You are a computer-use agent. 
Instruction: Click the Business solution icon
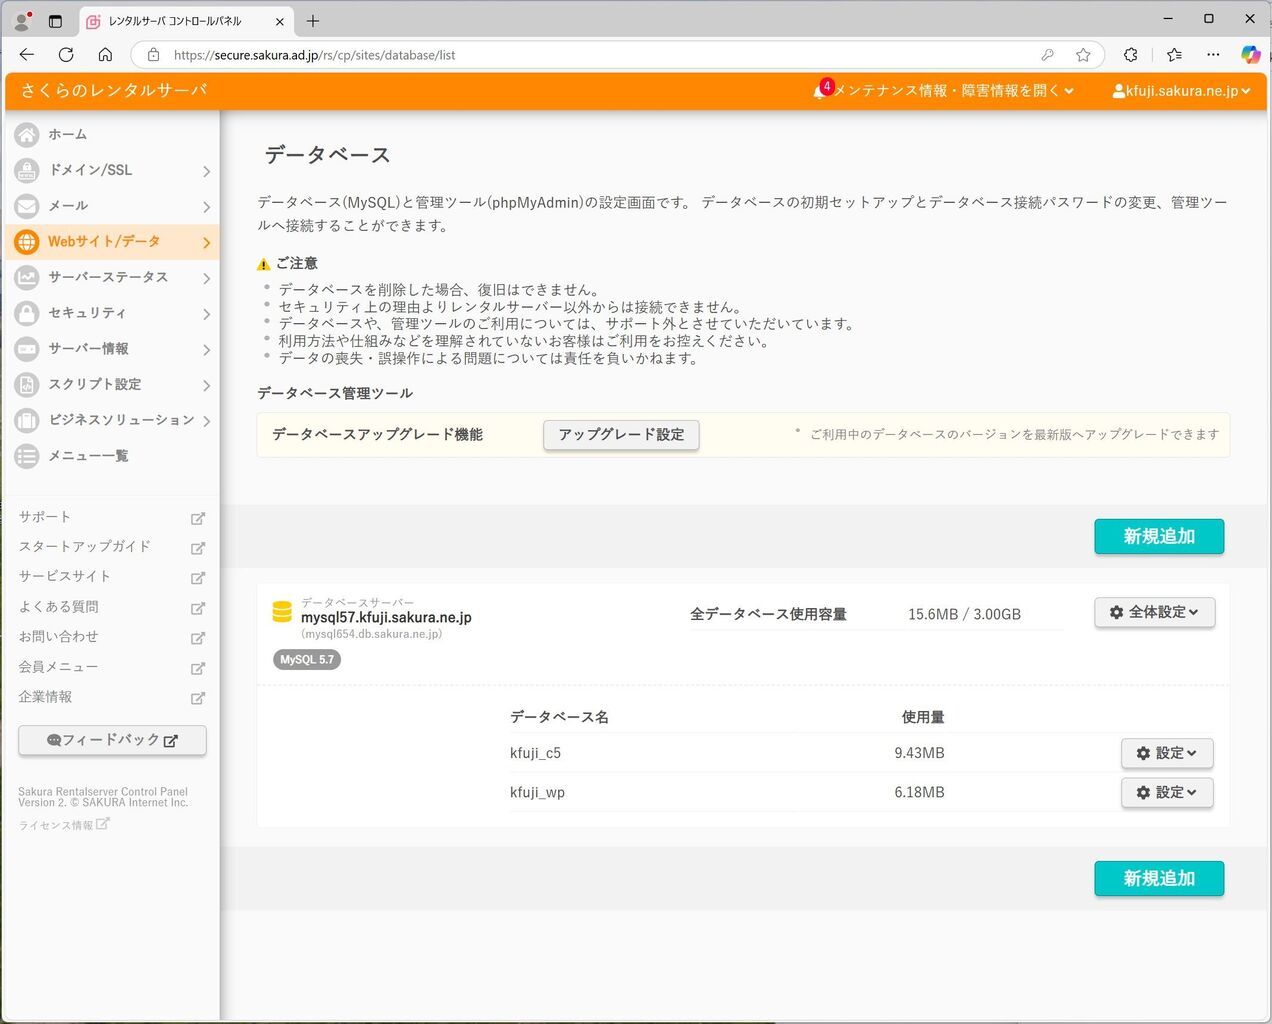27,420
